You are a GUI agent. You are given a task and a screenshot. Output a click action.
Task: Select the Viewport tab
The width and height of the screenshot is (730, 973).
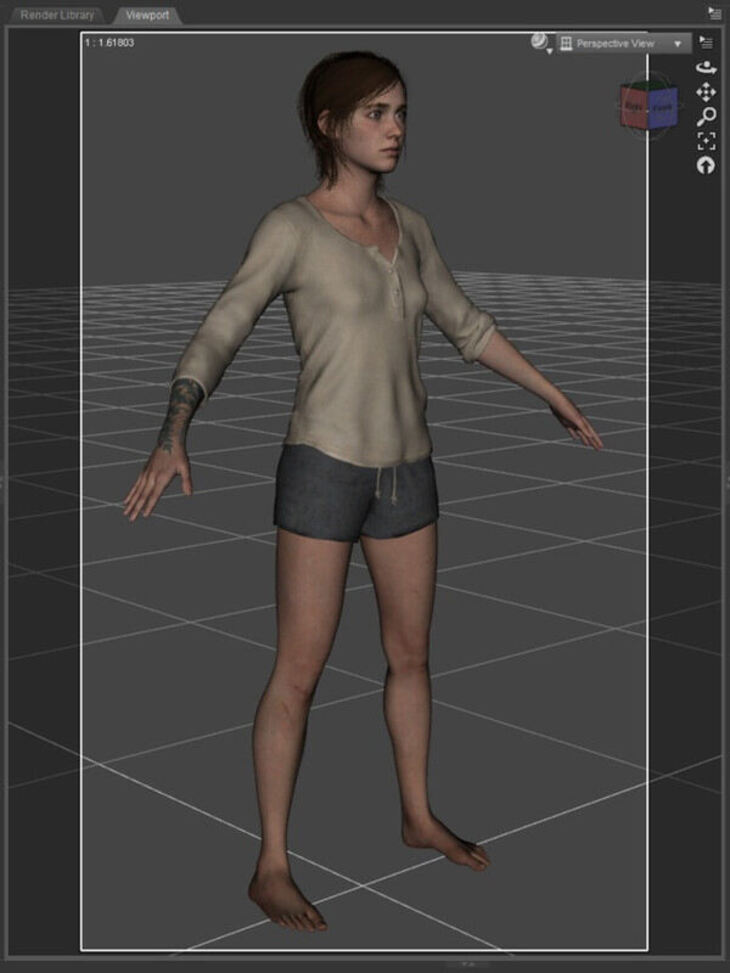point(147,15)
